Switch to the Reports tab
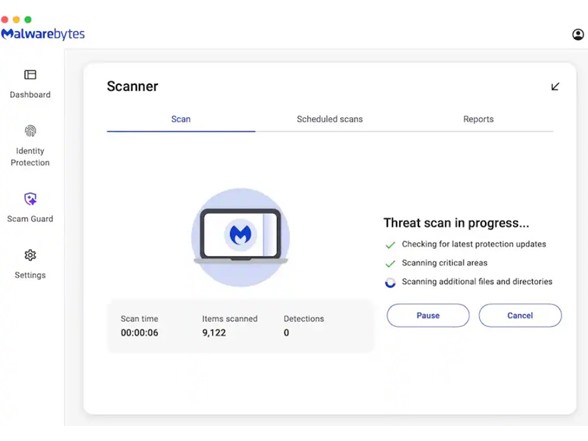This screenshot has height=441, width=588. coord(478,119)
